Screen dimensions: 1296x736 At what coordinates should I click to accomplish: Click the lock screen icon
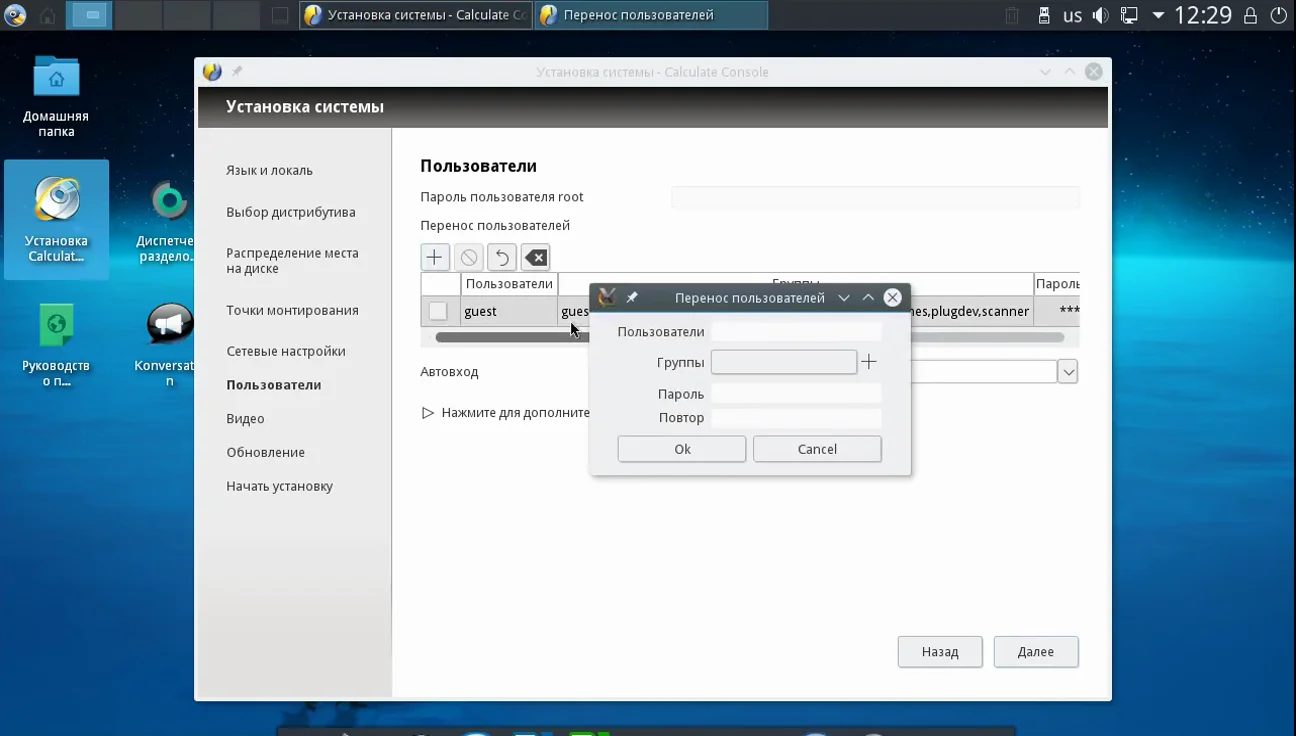(x=1250, y=16)
